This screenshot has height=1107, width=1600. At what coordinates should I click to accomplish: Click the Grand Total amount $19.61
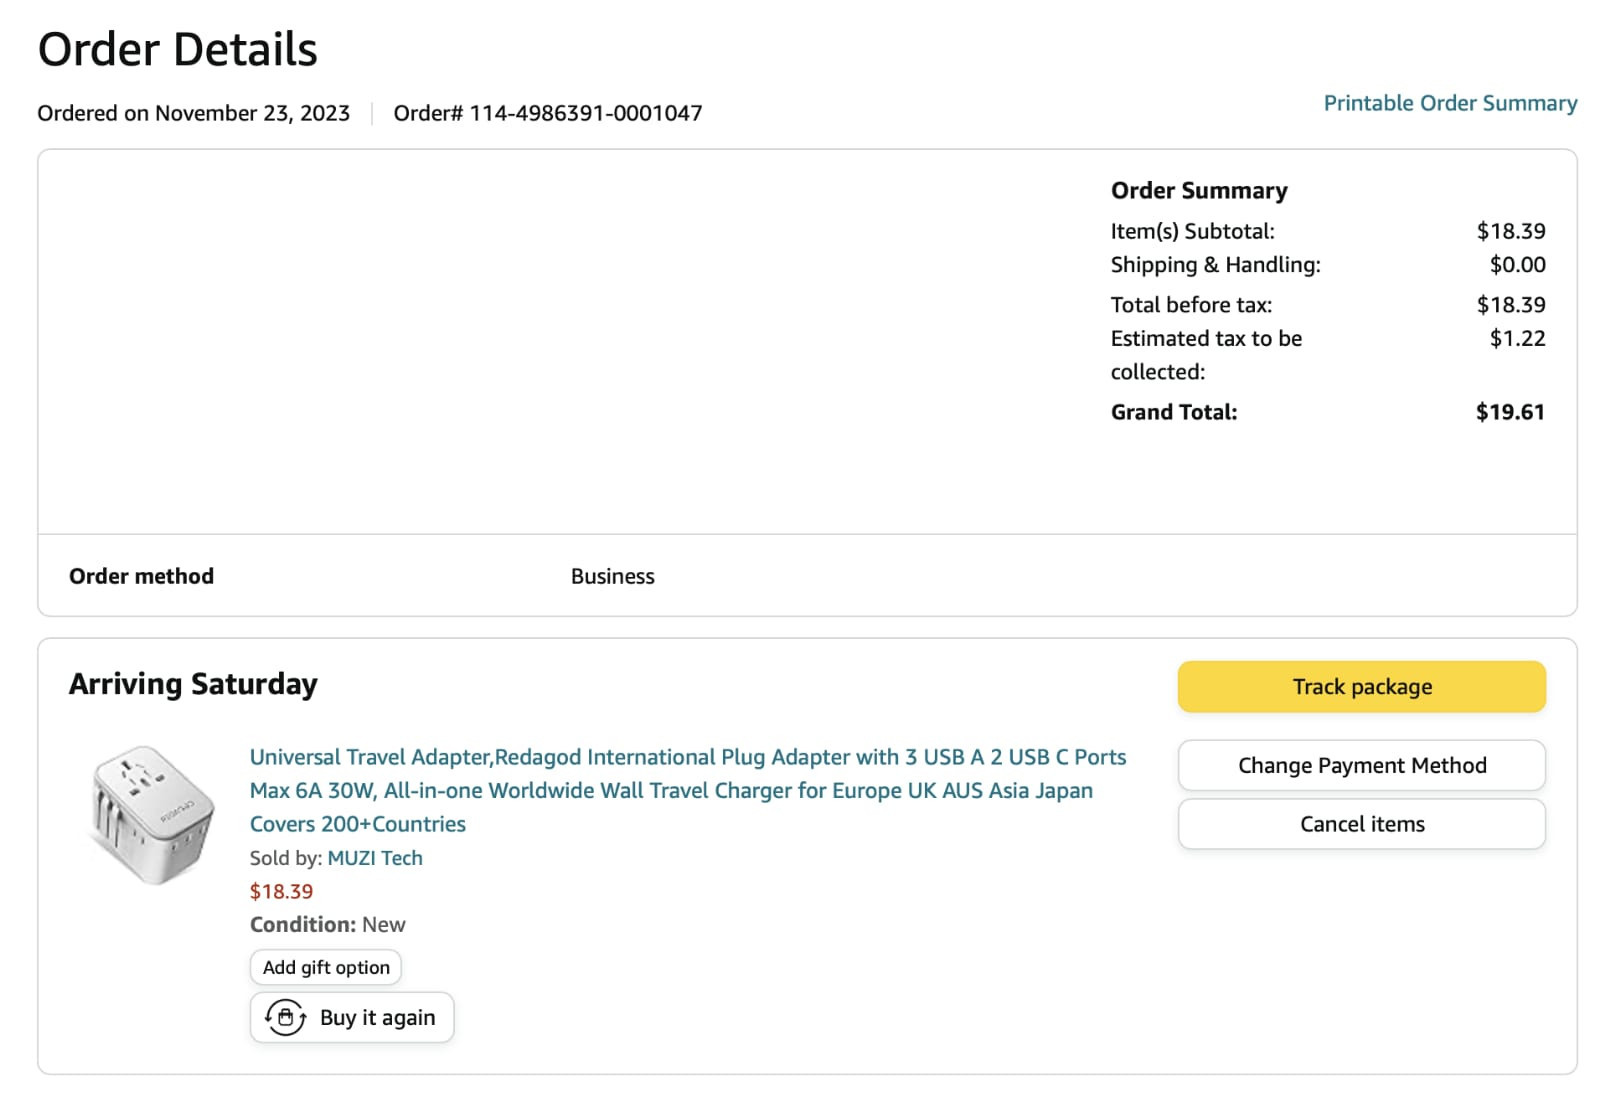pyautogui.click(x=1510, y=412)
